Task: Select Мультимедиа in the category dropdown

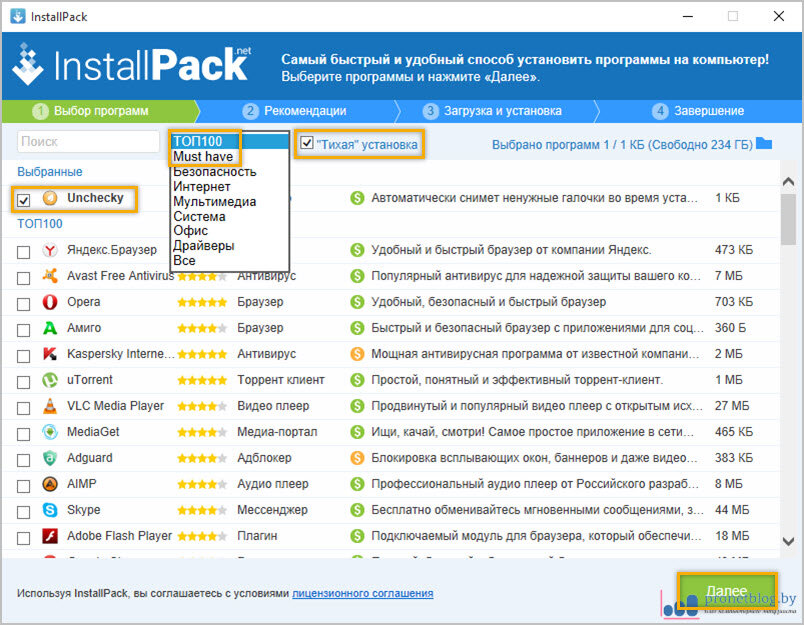Action: pos(230,201)
